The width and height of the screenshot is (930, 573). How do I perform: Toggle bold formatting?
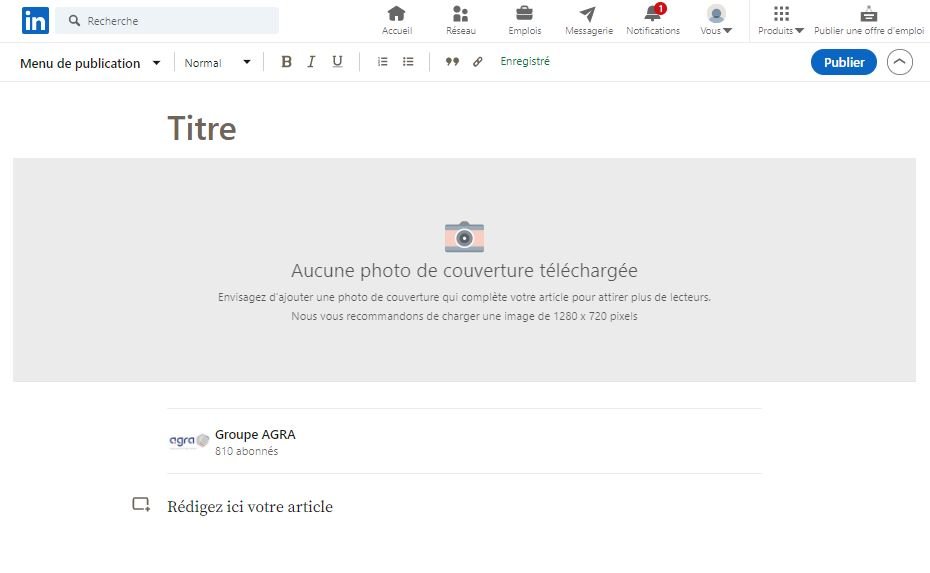coord(286,62)
